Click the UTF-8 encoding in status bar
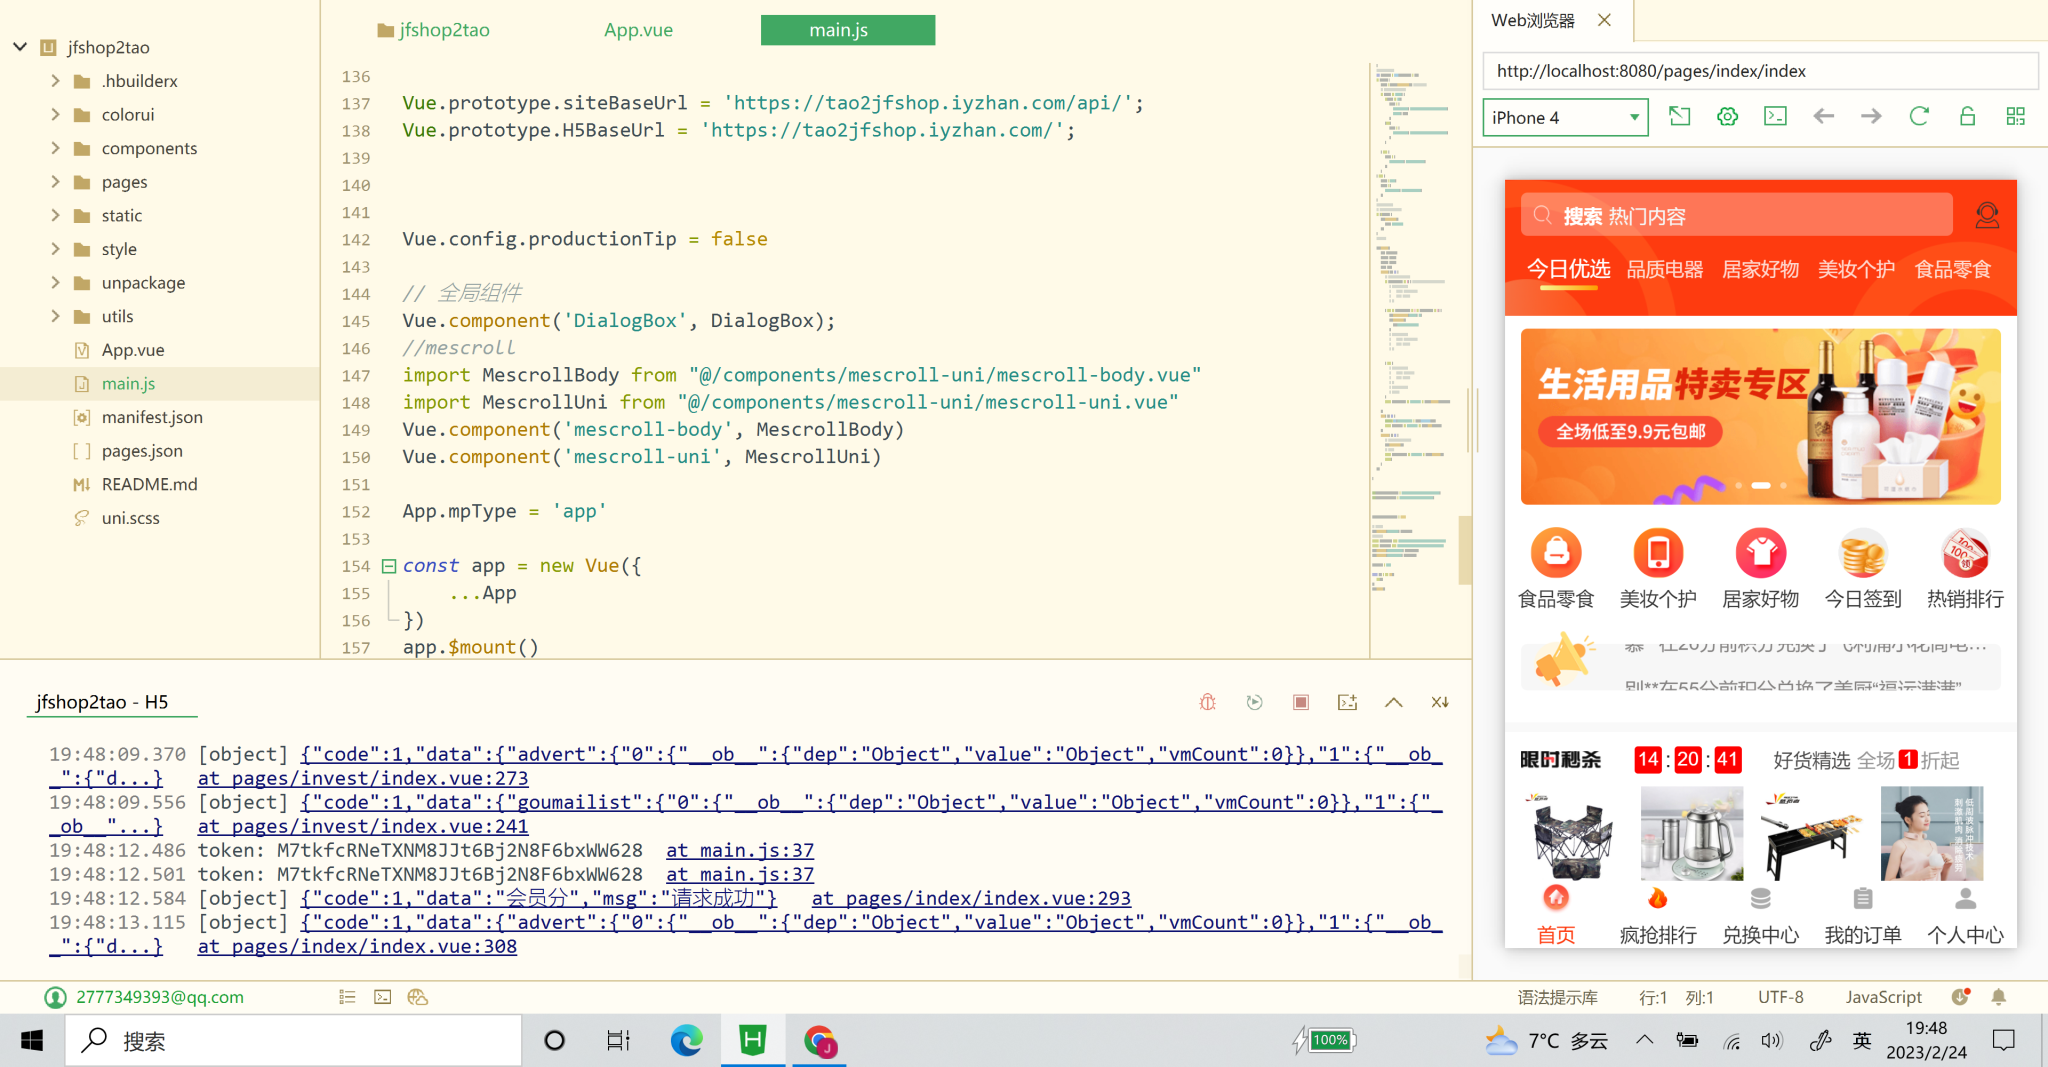Screen dimensions: 2048x1067 coord(1780,997)
